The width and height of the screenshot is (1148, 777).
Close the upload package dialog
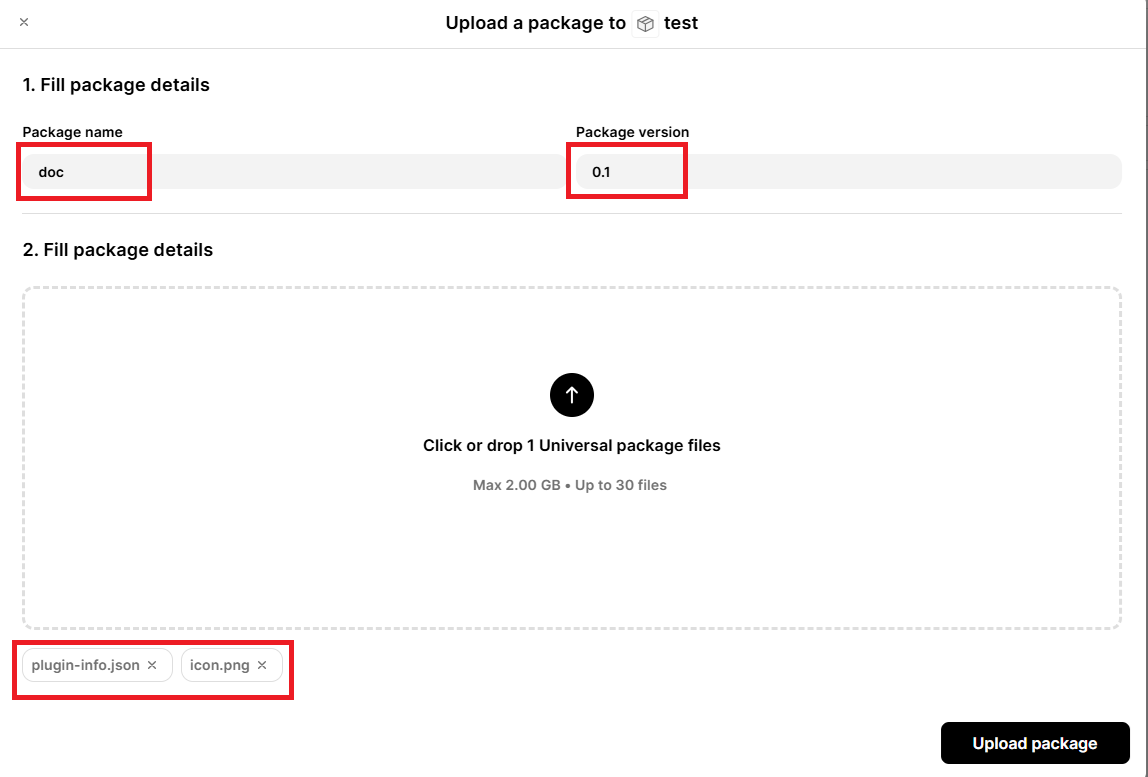24,22
